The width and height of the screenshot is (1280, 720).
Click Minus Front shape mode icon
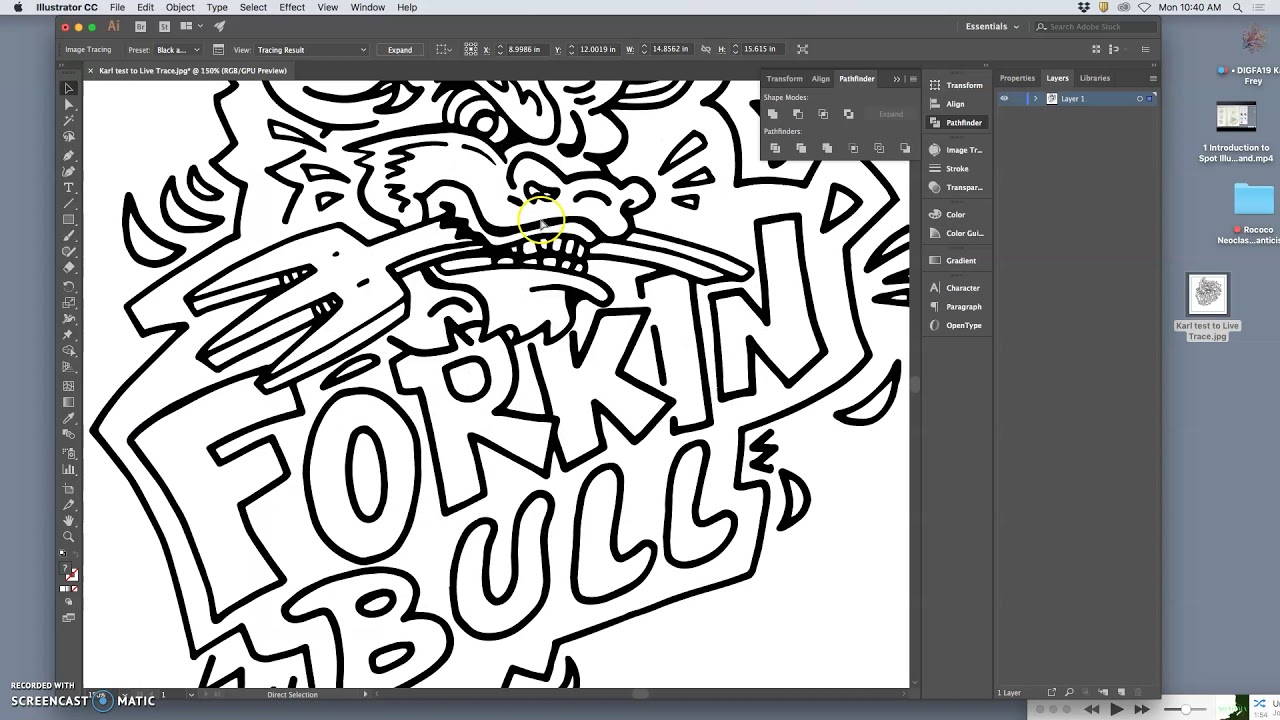tap(798, 114)
